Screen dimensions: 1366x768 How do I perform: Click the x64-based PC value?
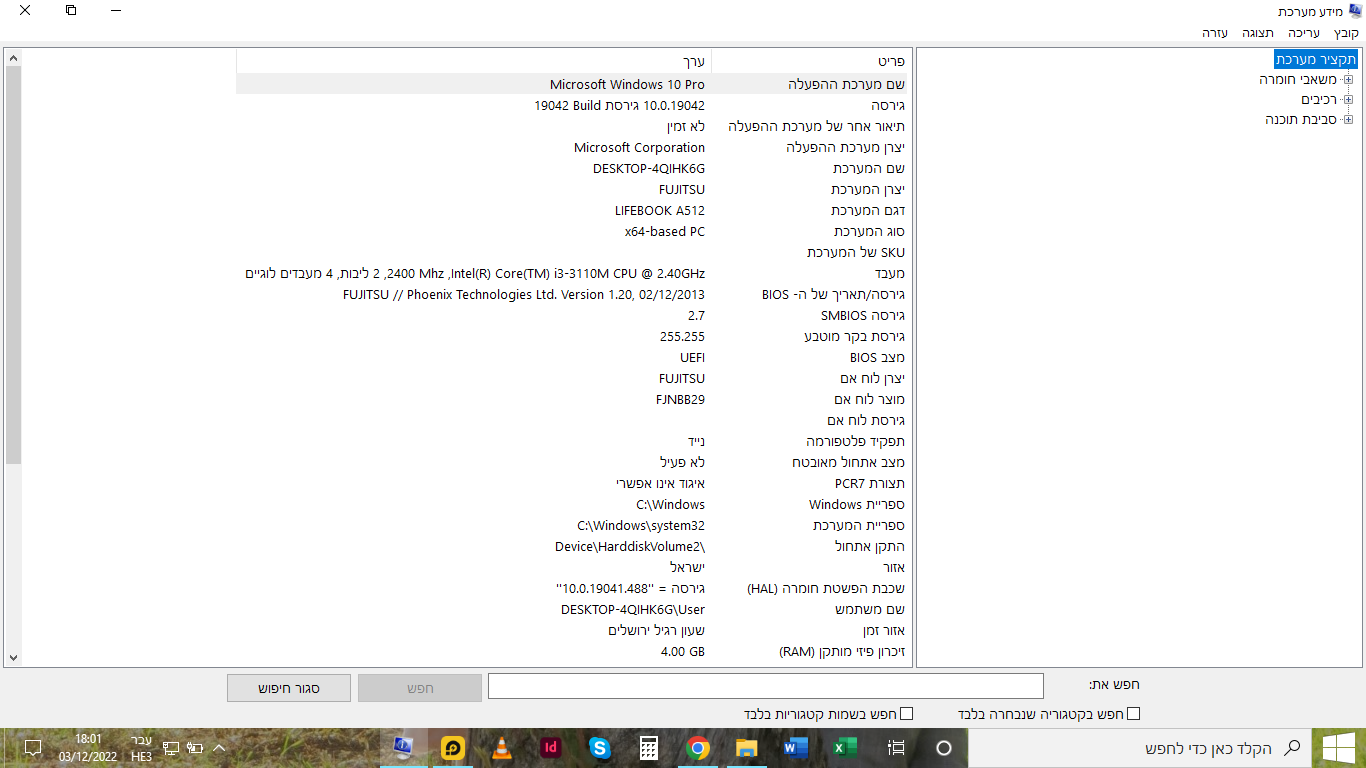(665, 231)
